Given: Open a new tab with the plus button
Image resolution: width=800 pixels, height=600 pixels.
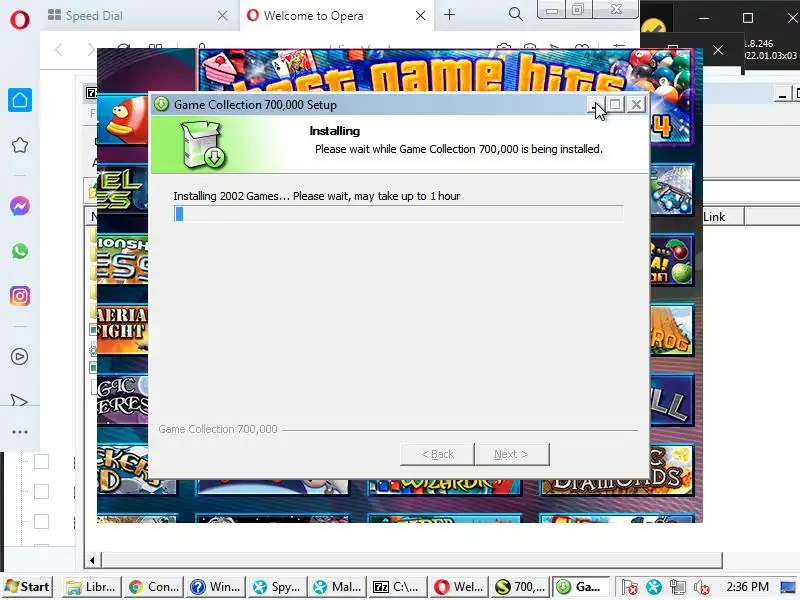Looking at the screenshot, I should click(449, 15).
